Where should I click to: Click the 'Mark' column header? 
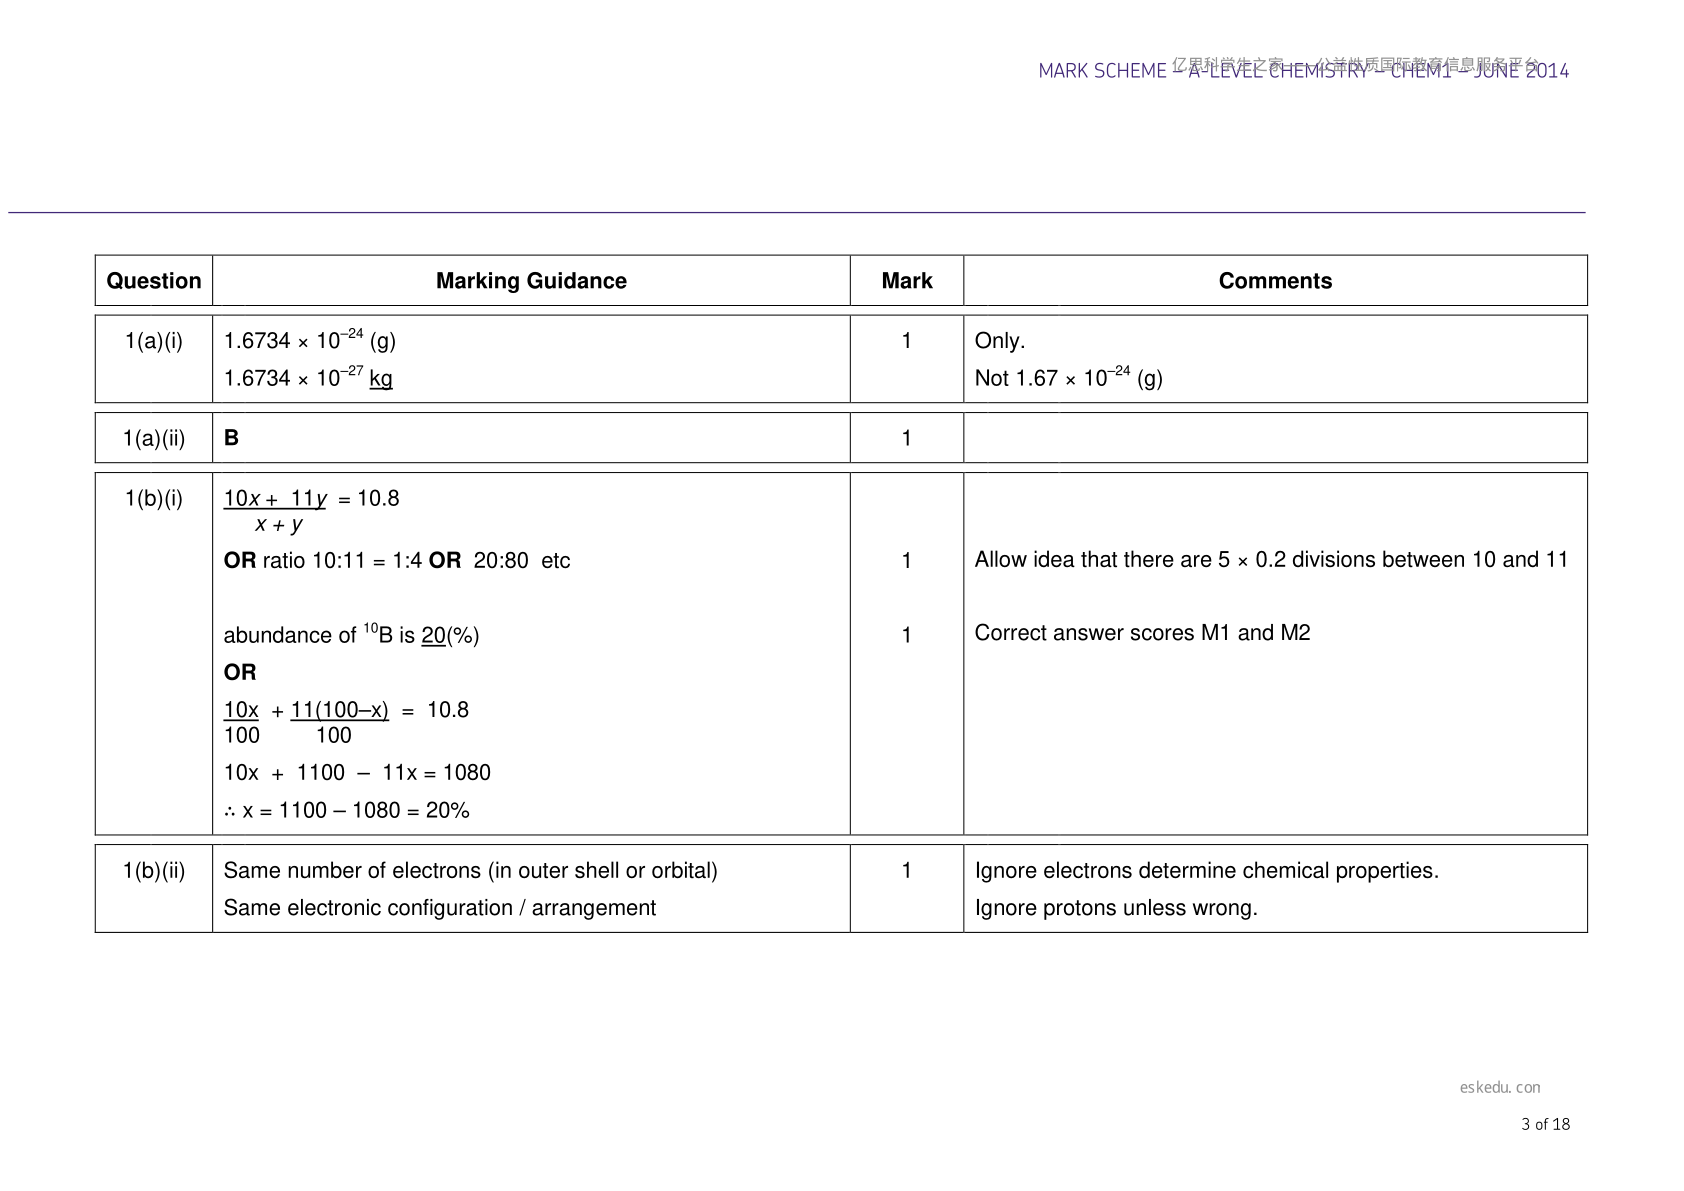click(907, 281)
